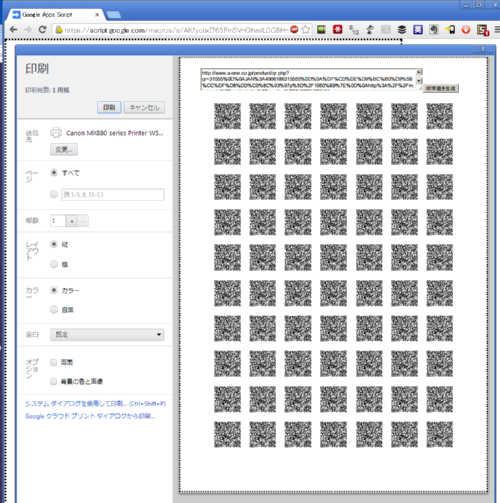The height and width of the screenshot is (503, 500).
Task: Open the Chrome hamburger menu
Action: pyautogui.click(x=497, y=30)
